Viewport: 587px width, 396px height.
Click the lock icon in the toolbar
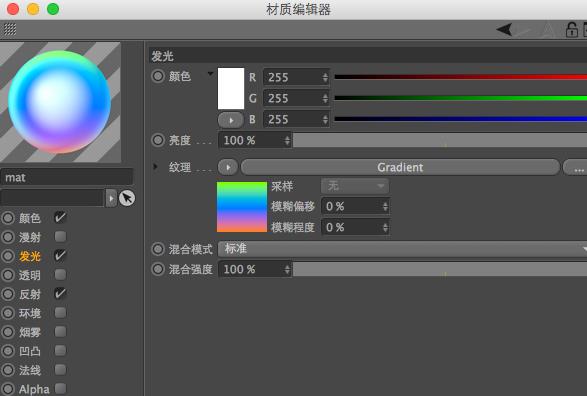[571, 30]
